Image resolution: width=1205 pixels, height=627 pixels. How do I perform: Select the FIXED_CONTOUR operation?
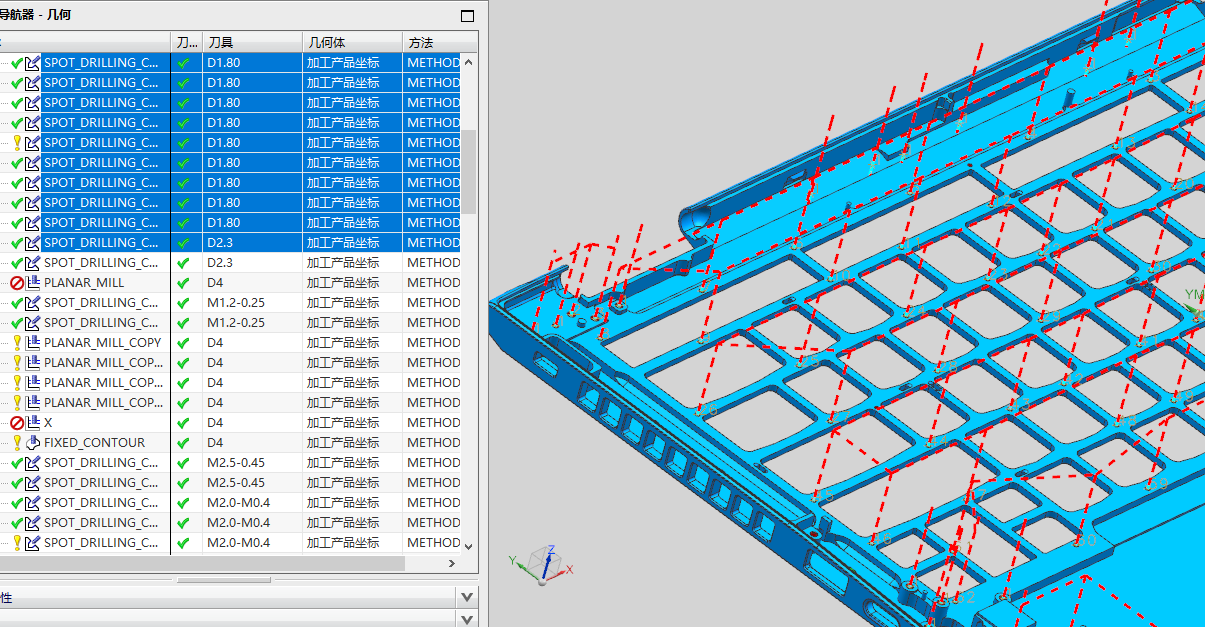click(x=95, y=443)
